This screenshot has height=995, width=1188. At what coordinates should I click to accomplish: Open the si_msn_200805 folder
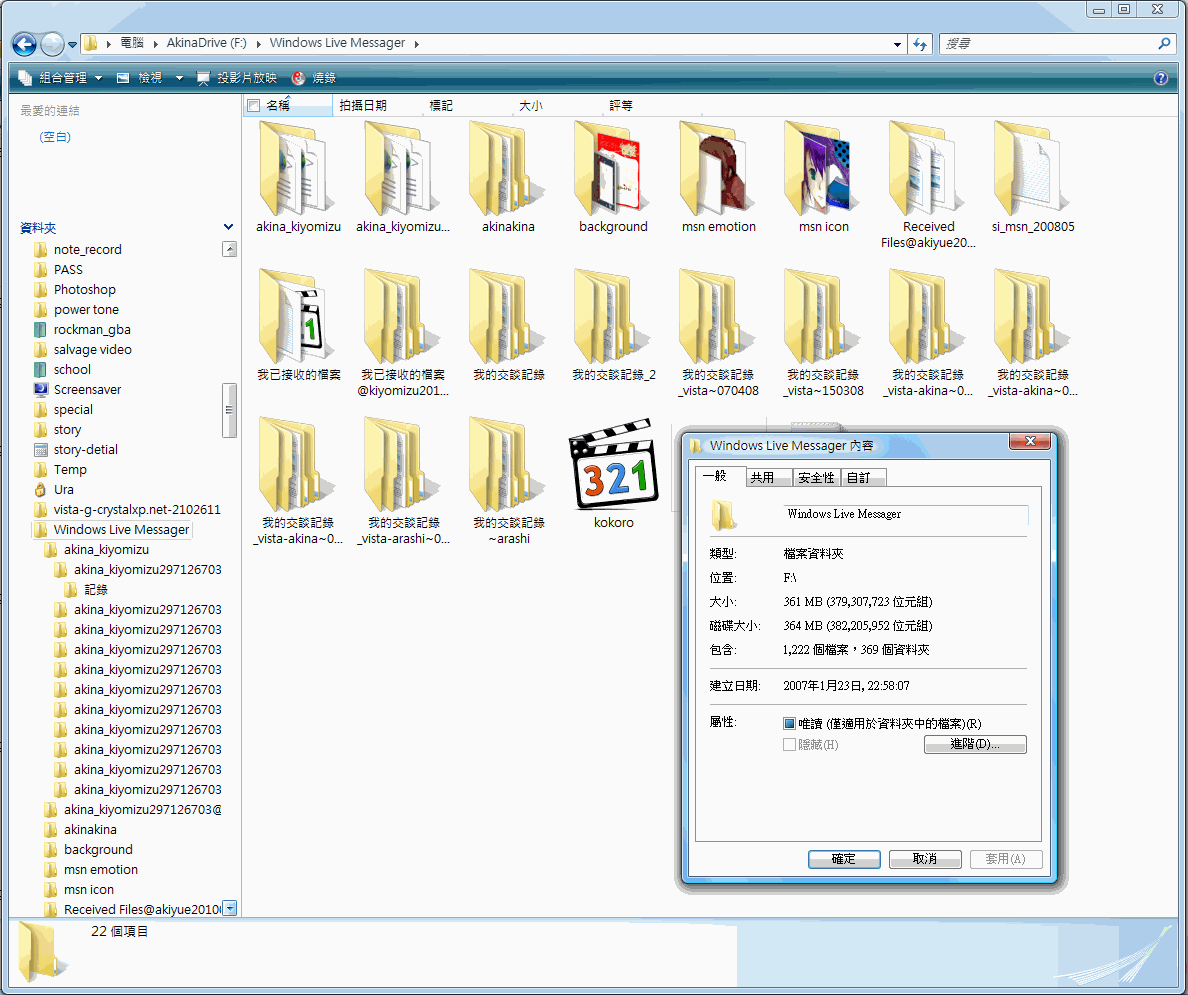pos(1033,169)
